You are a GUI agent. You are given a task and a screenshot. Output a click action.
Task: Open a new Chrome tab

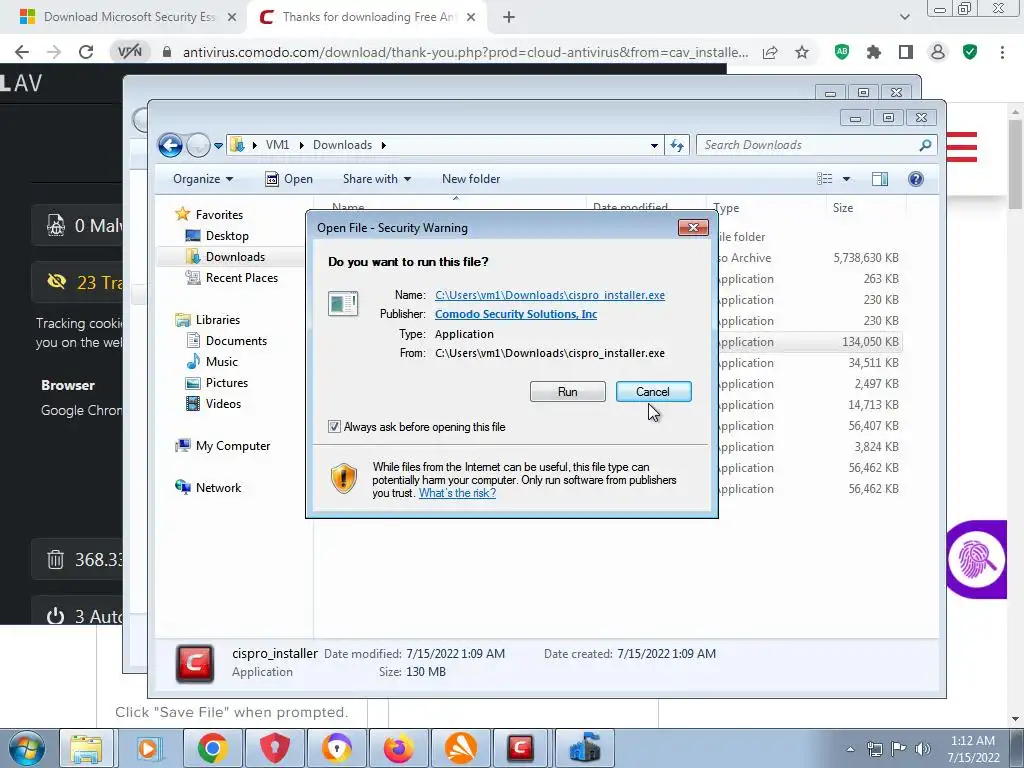coord(509,18)
